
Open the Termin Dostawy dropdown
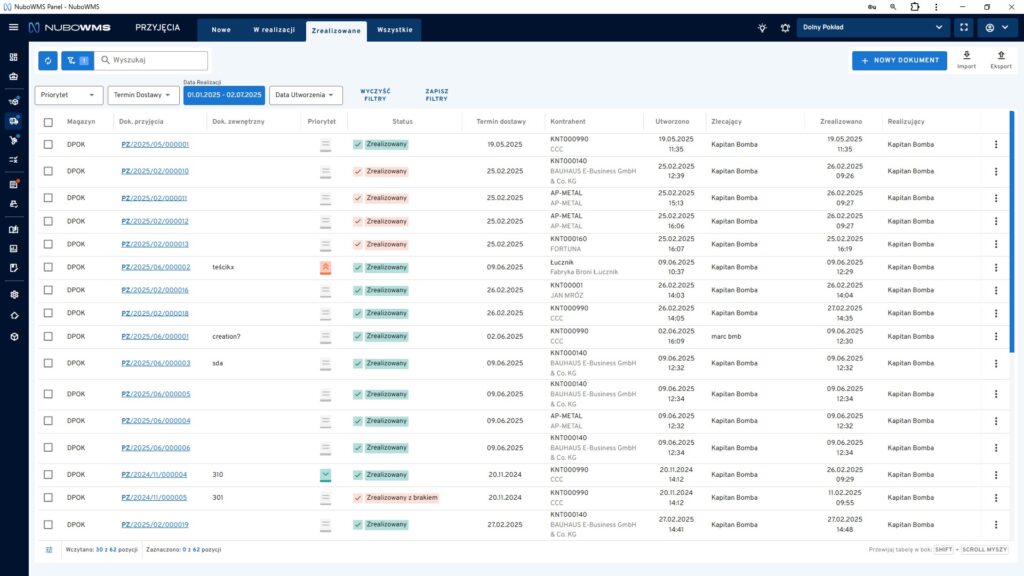coord(143,95)
